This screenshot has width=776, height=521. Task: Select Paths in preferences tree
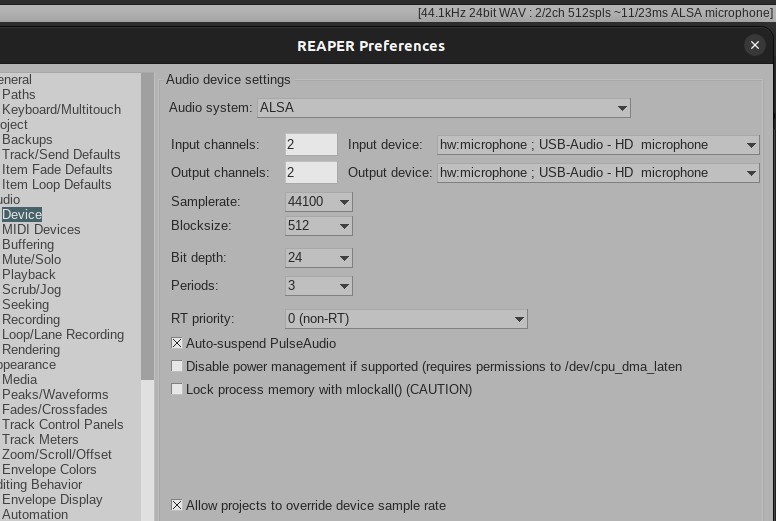(19, 95)
